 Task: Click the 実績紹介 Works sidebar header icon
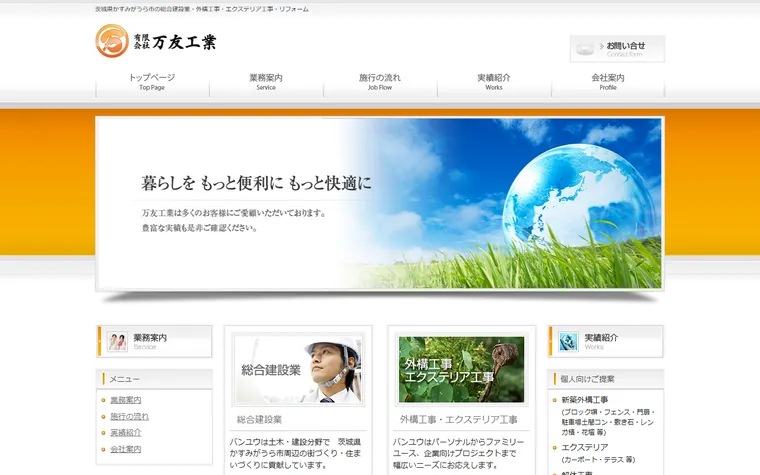pos(568,342)
